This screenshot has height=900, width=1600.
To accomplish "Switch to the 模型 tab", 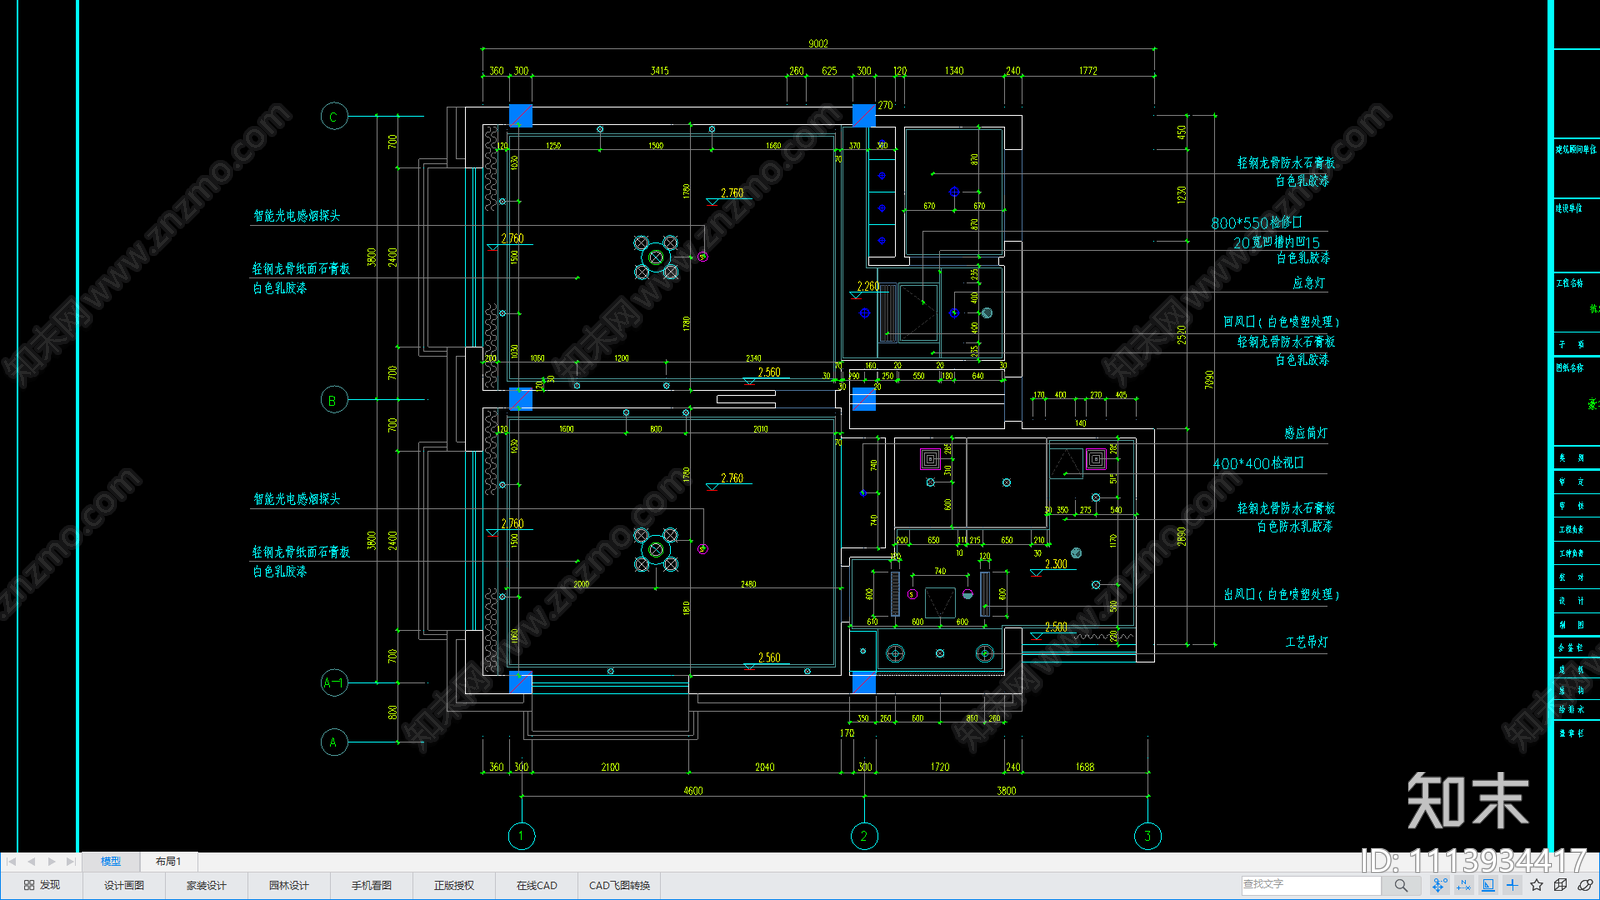I will pos(110,861).
